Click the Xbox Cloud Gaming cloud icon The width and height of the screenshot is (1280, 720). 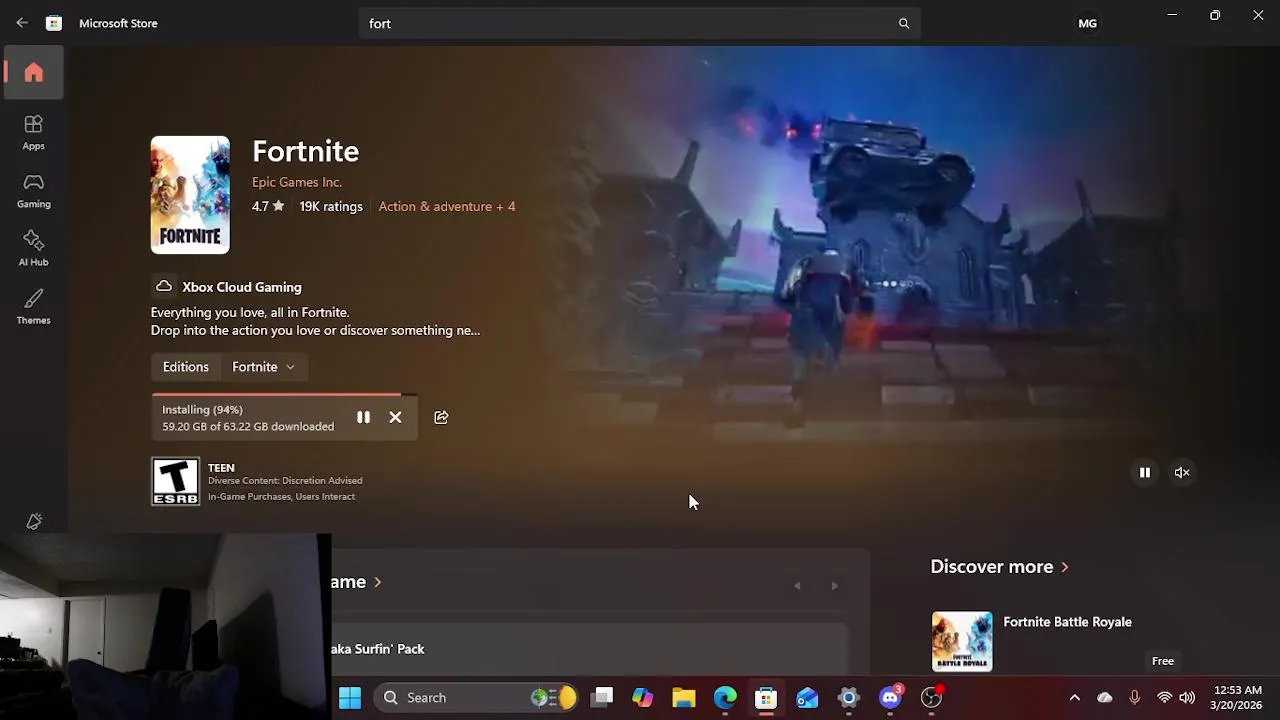pos(164,287)
